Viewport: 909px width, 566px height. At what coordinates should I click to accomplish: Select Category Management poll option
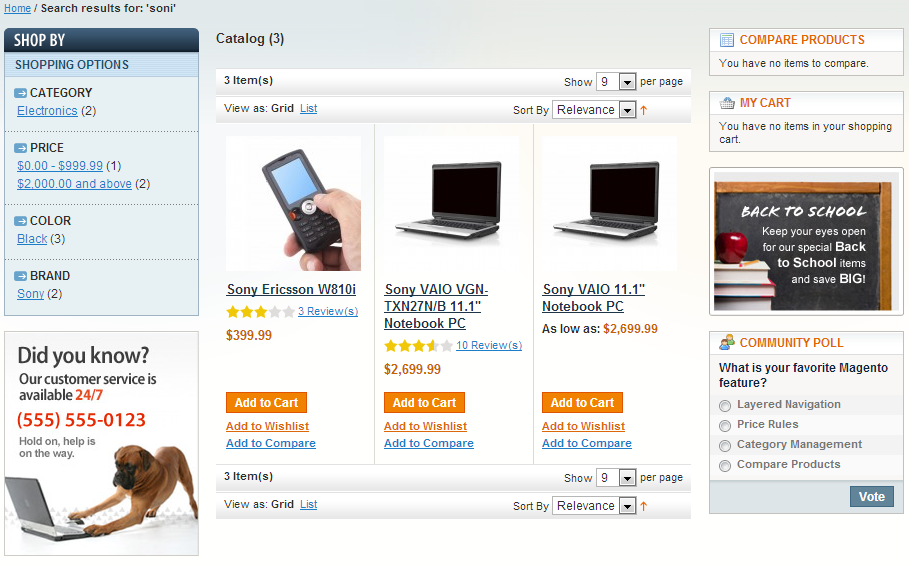click(725, 446)
